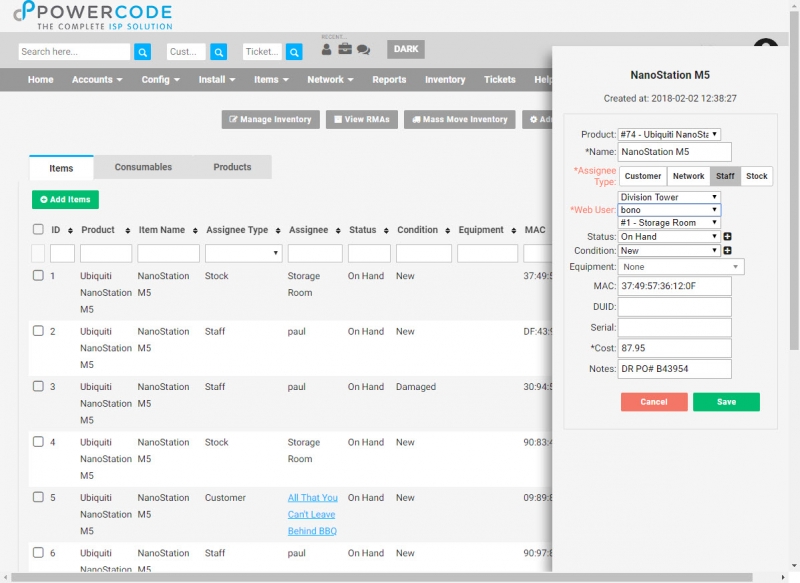This screenshot has width=800, height=583.
Task: Tick the checkbox for item ID 1
Action: click(38, 275)
